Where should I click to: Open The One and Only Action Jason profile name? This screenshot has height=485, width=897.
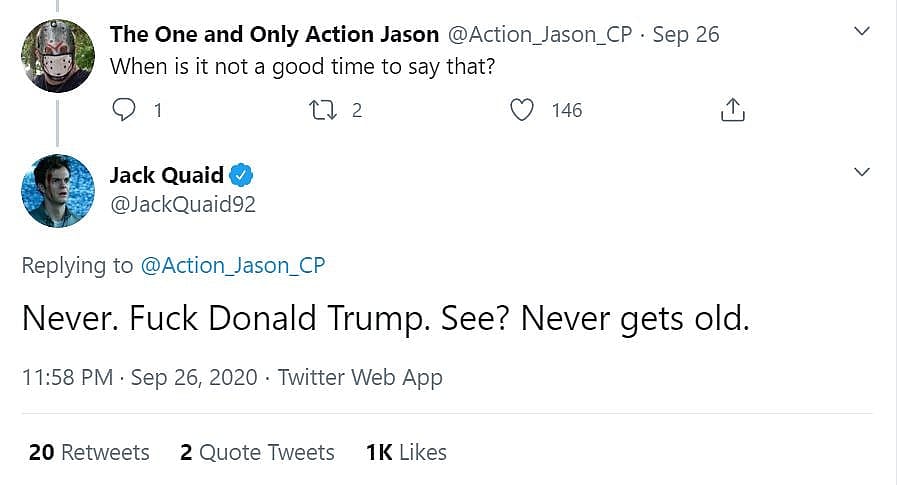pos(274,34)
